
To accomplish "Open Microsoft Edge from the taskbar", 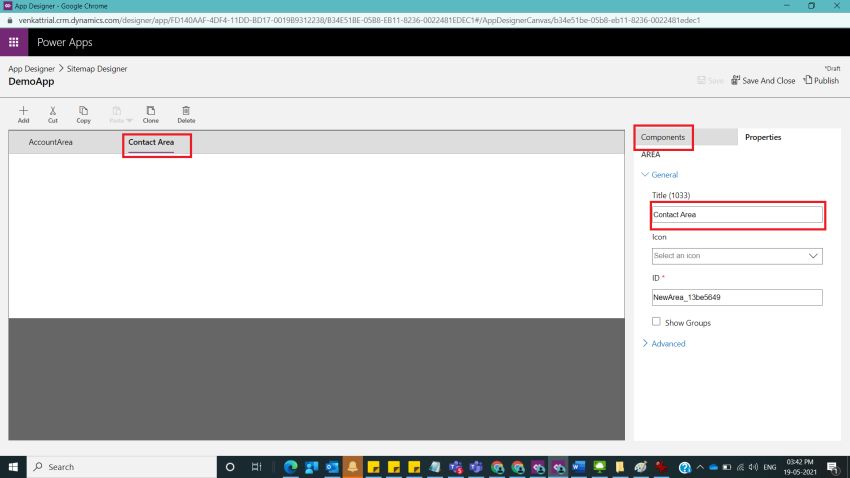I will click(x=291, y=467).
